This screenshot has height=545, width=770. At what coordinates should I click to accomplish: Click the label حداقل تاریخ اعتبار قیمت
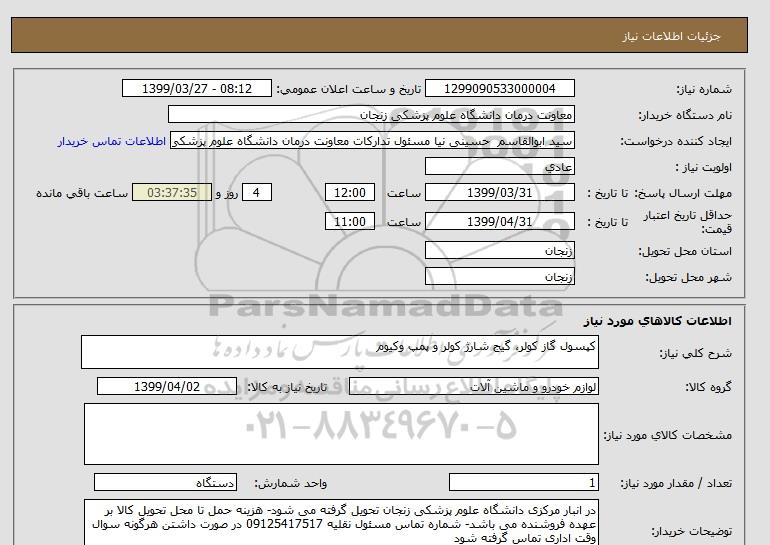click(688, 222)
